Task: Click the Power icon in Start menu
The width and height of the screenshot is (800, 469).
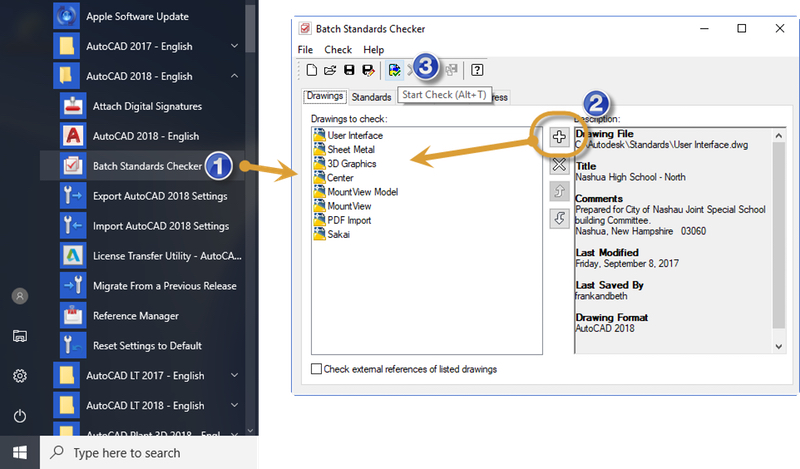Action: (20, 416)
